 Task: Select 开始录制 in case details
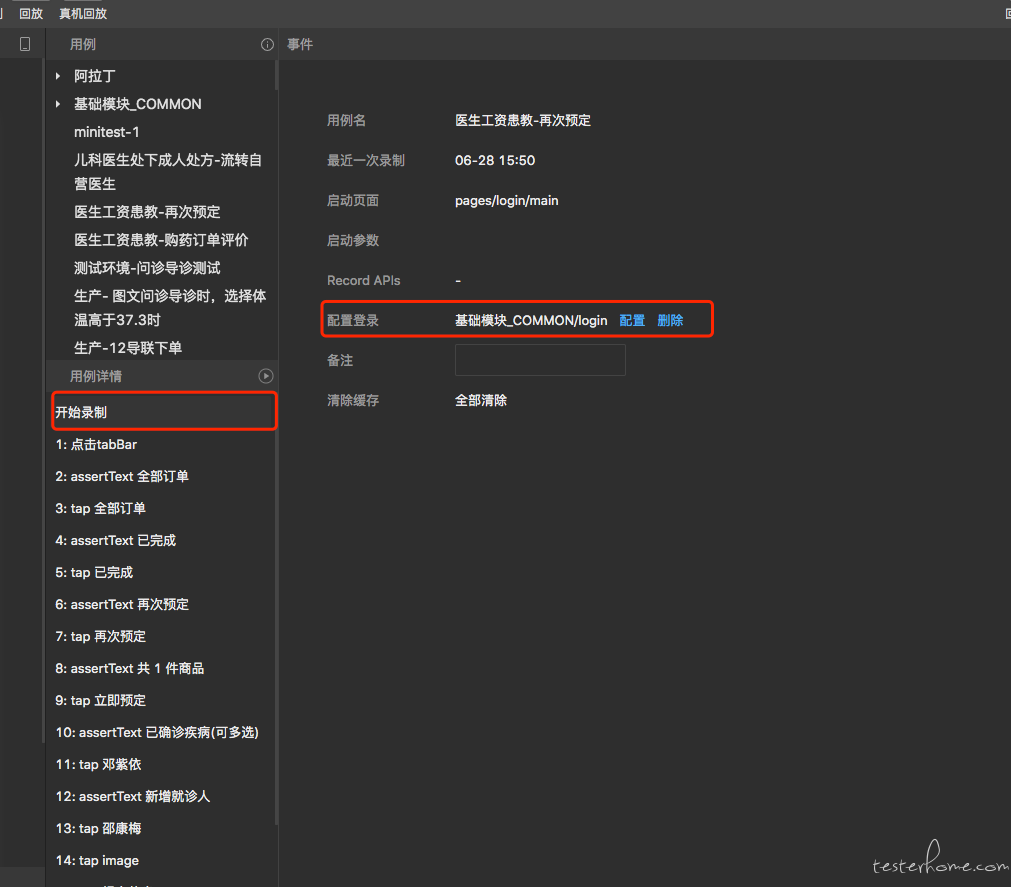(x=164, y=412)
